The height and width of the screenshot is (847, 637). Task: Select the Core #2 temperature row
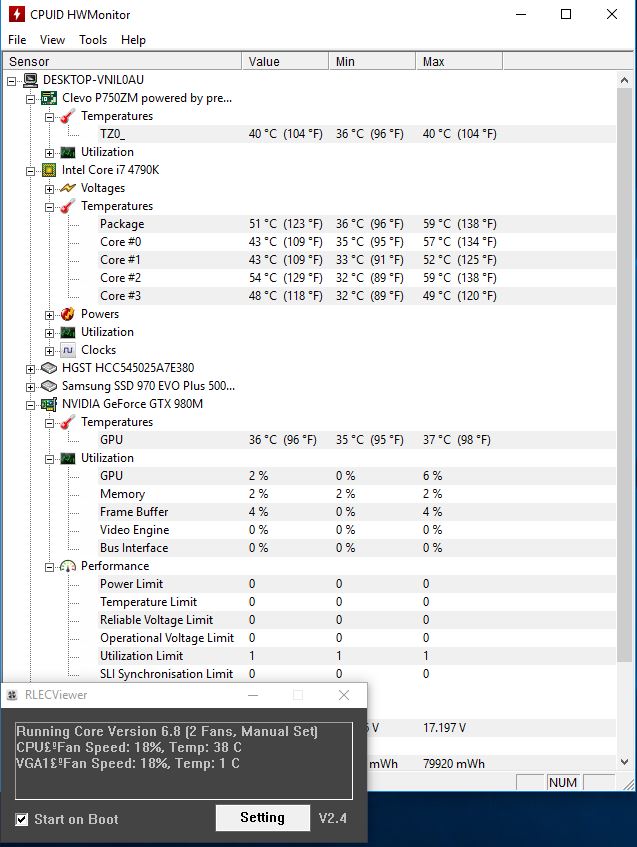pyautogui.click(x=121, y=278)
